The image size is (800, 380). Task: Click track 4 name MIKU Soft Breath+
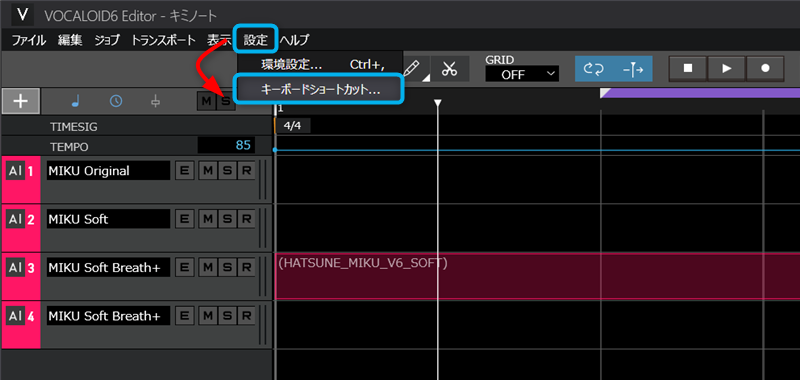click(108, 316)
